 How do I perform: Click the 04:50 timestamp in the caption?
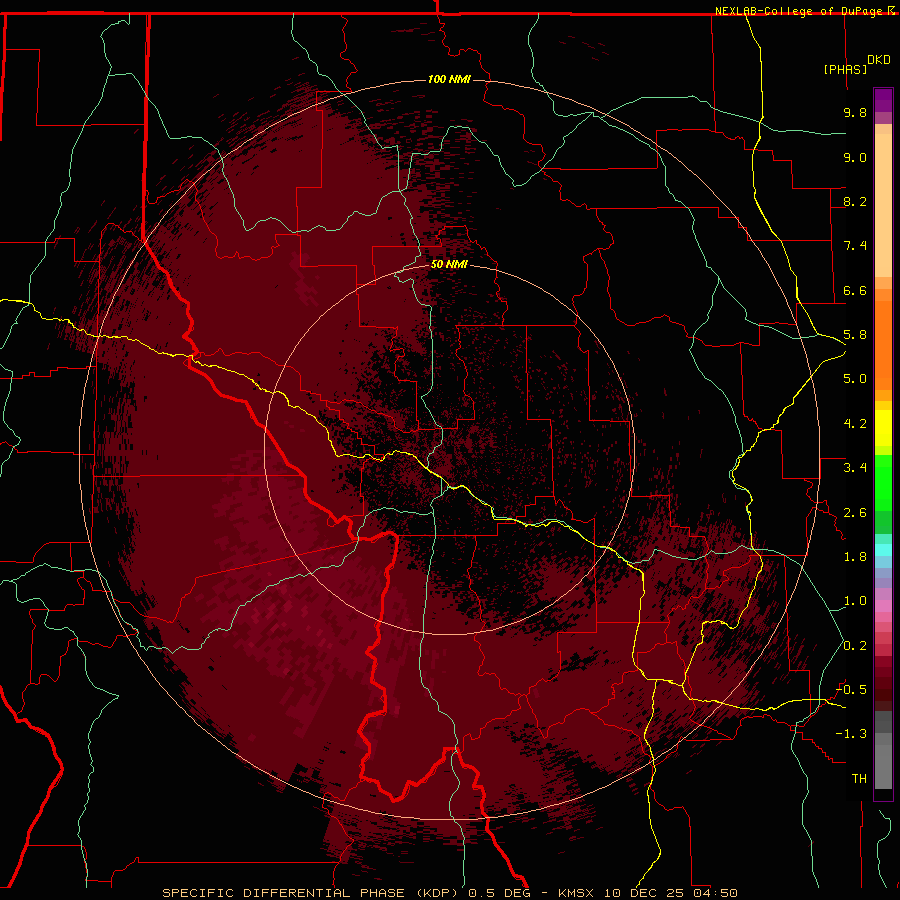[x=715, y=893]
